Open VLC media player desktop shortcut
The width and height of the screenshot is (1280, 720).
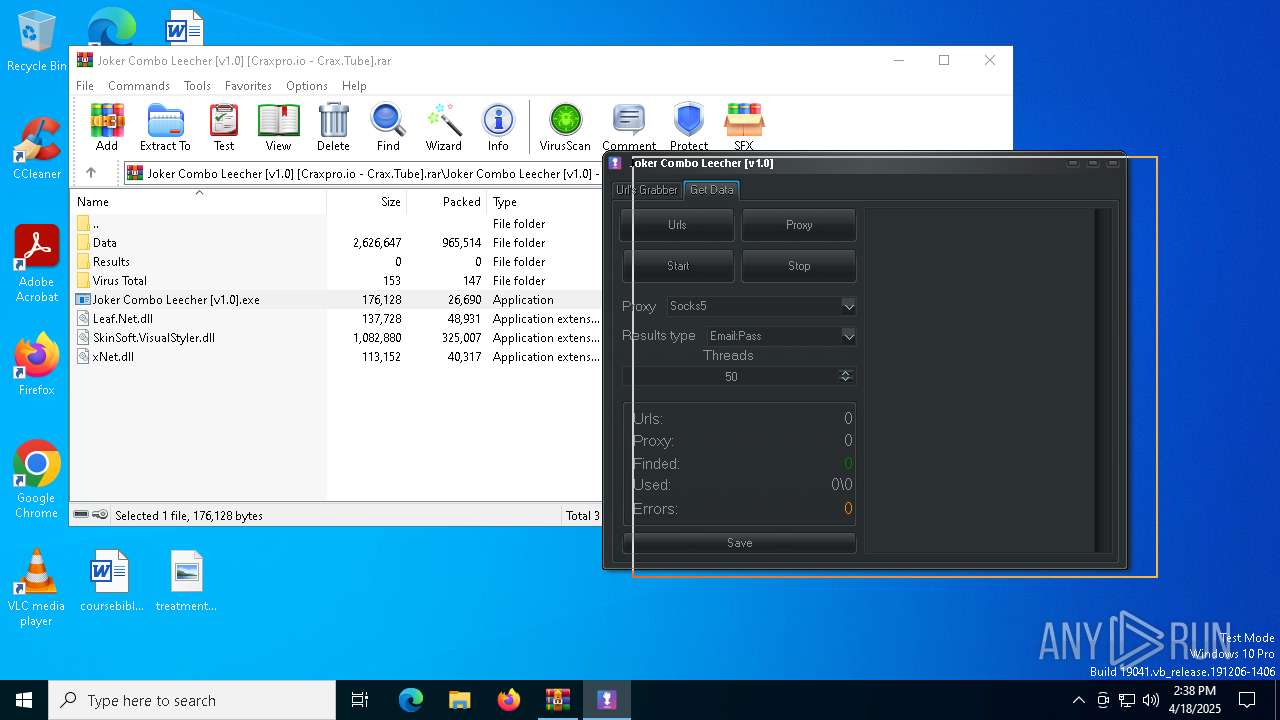[x=36, y=588]
